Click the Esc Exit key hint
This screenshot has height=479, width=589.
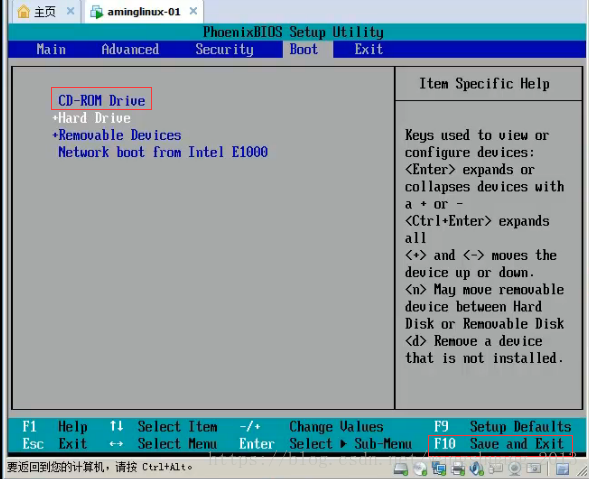coord(55,444)
